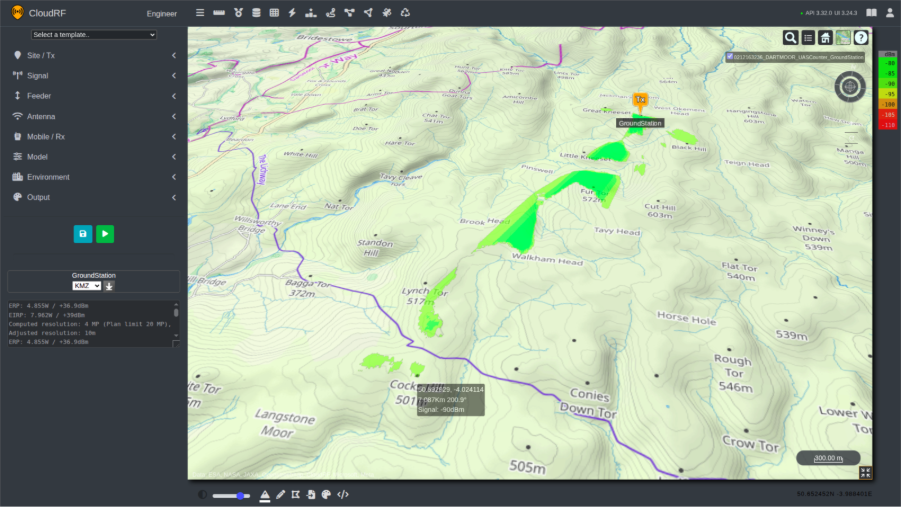Click the color palette icon below map
901x507 pixels.
pyautogui.click(x=326, y=494)
